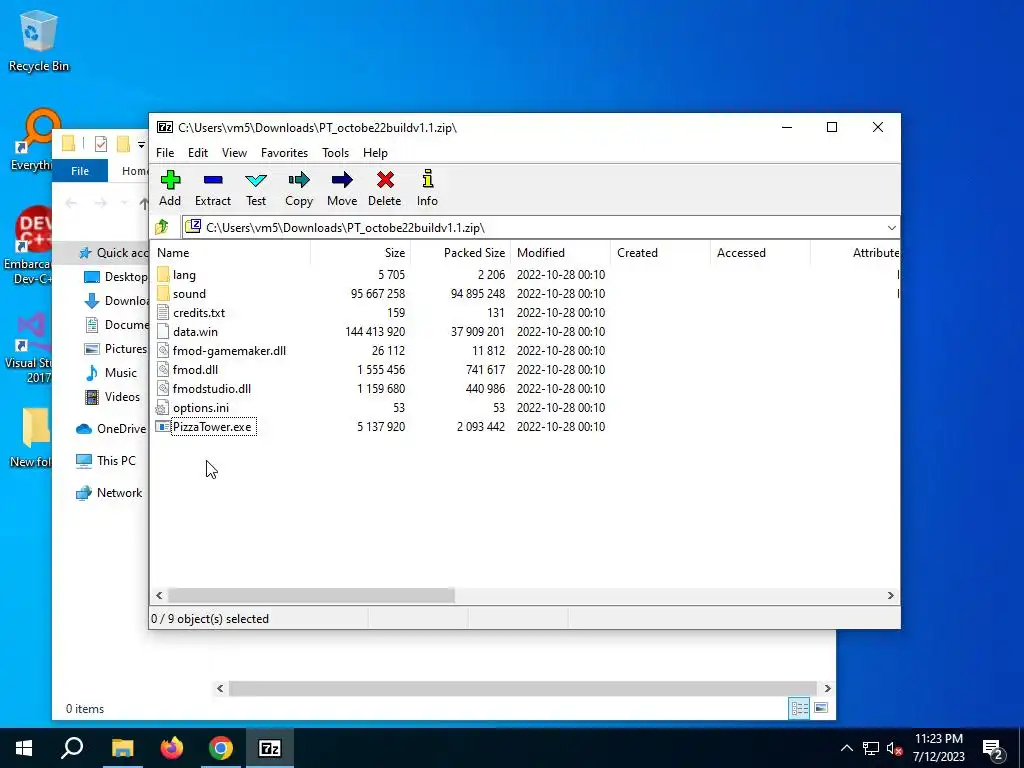Select This PC in Explorer sidebar
1024x768 pixels.
click(x=106, y=461)
